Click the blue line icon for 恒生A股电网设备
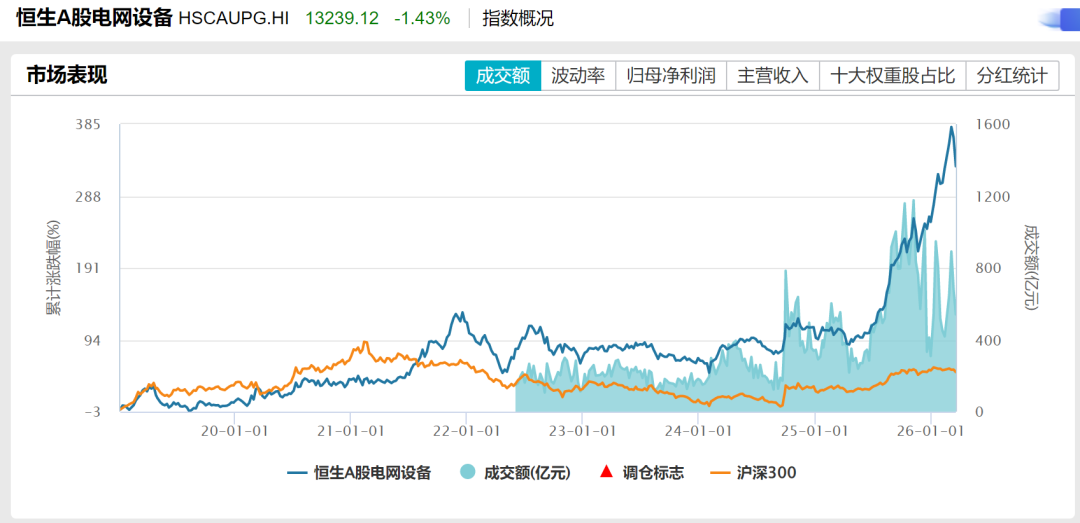 [x=297, y=473]
